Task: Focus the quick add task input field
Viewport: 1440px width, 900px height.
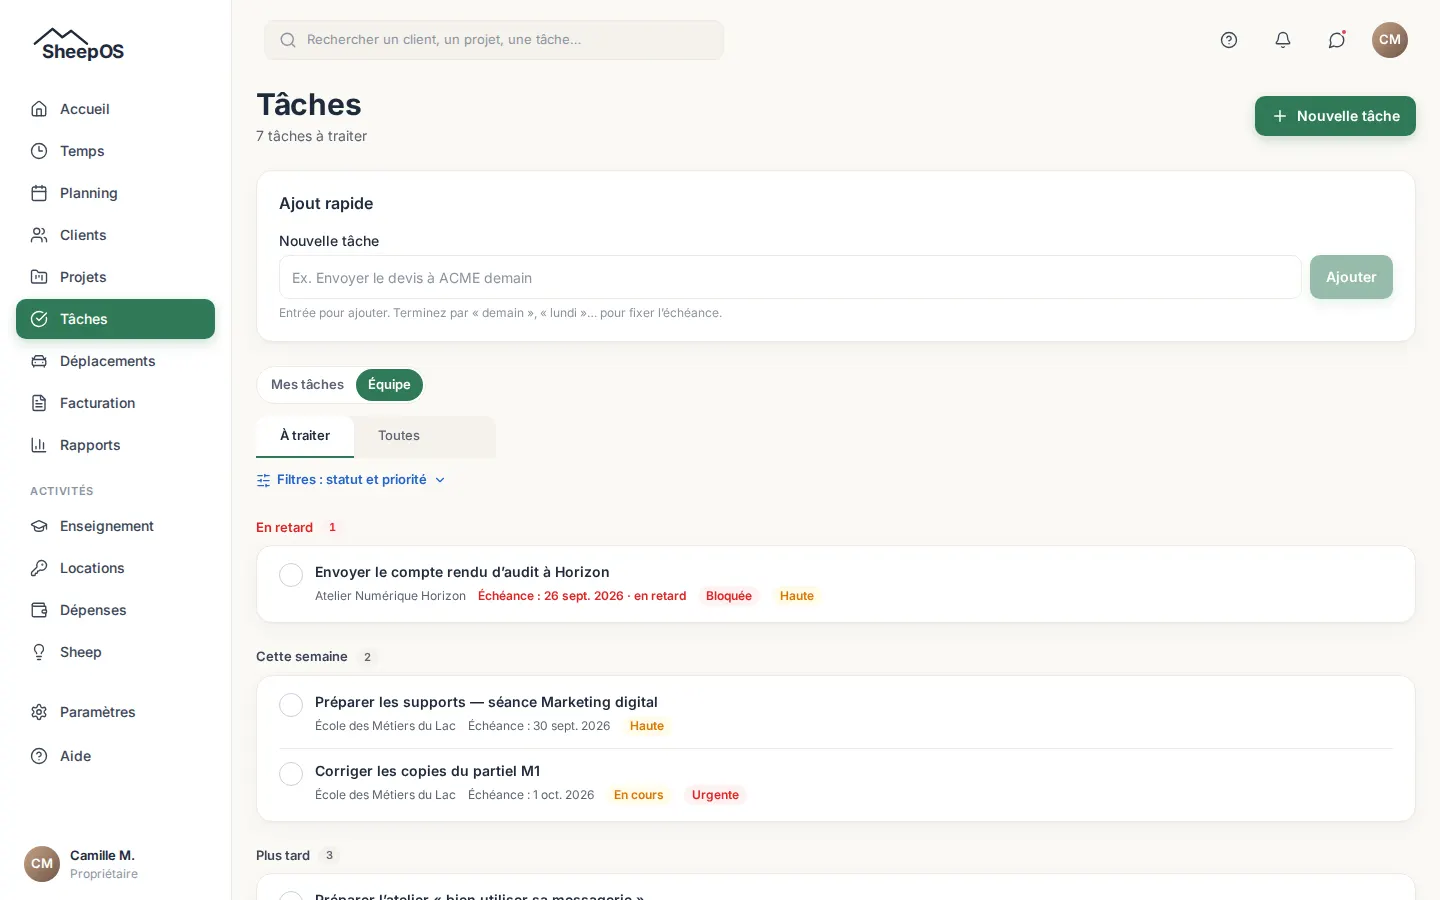Action: 790,277
